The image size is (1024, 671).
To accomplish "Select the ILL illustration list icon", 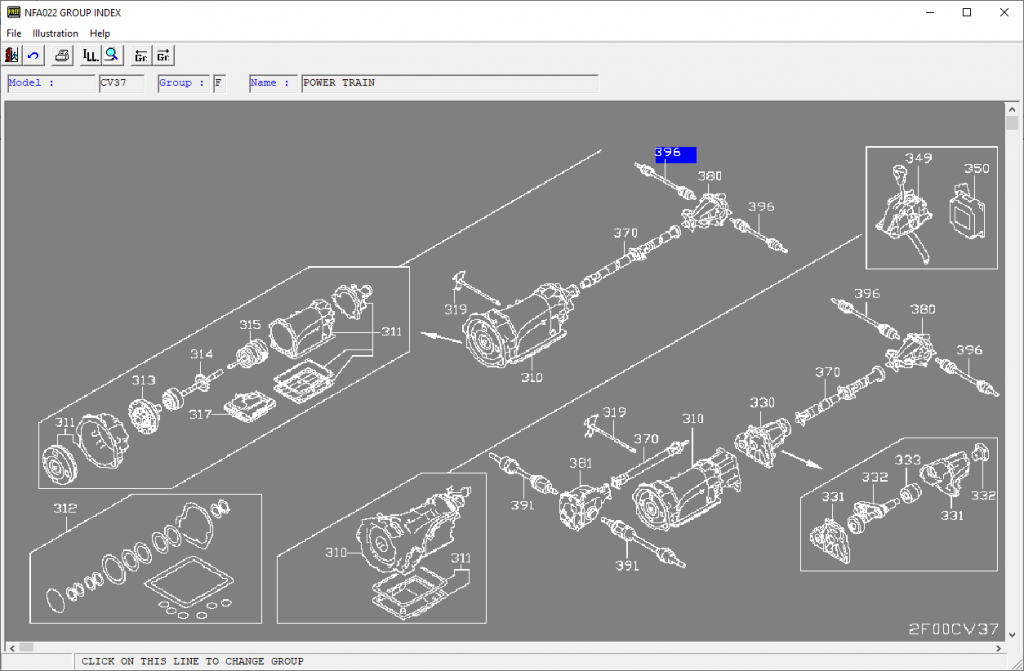I will click(x=91, y=55).
